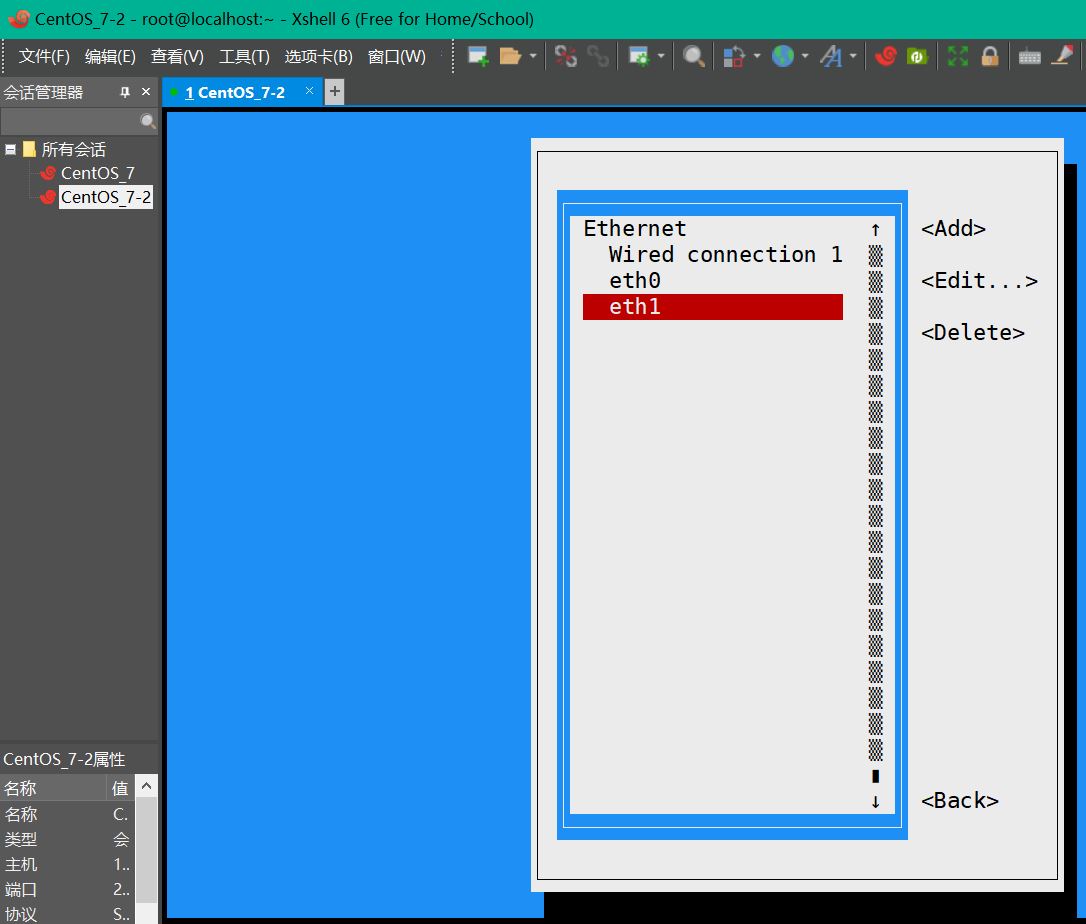Pin the 会话管理器 panel
The height and width of the screenshot is (924, 1086).
click(125, 91)
